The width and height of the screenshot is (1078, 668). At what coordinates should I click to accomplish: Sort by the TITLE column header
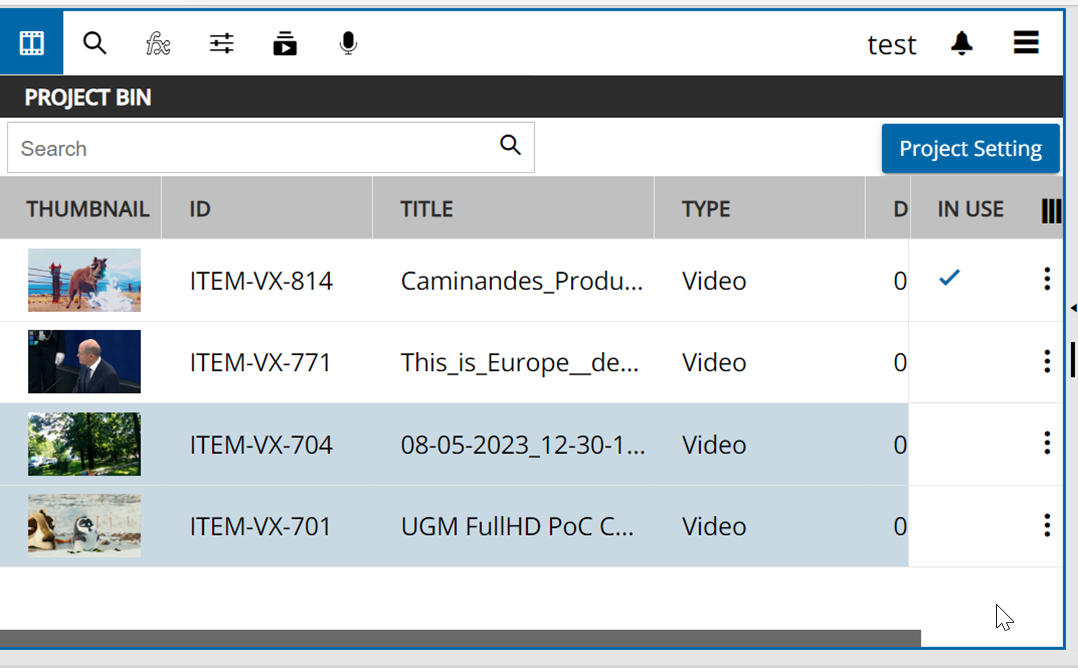click(427, 208)
